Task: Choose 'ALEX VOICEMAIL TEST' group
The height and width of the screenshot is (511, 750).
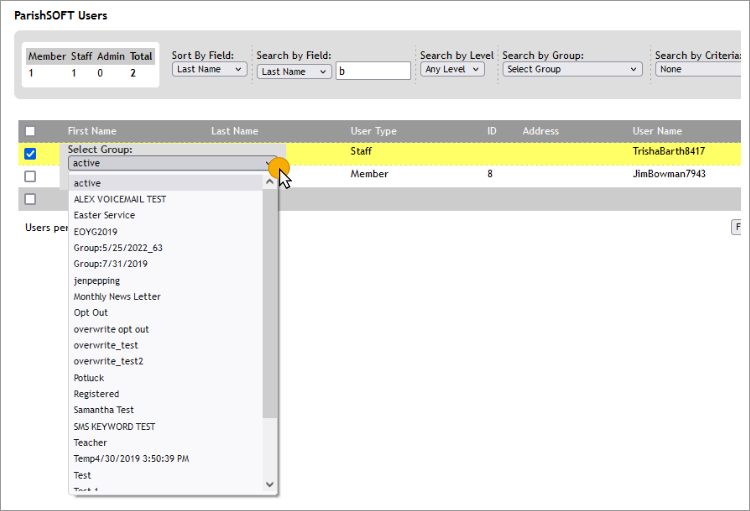Action: point(165,200)
